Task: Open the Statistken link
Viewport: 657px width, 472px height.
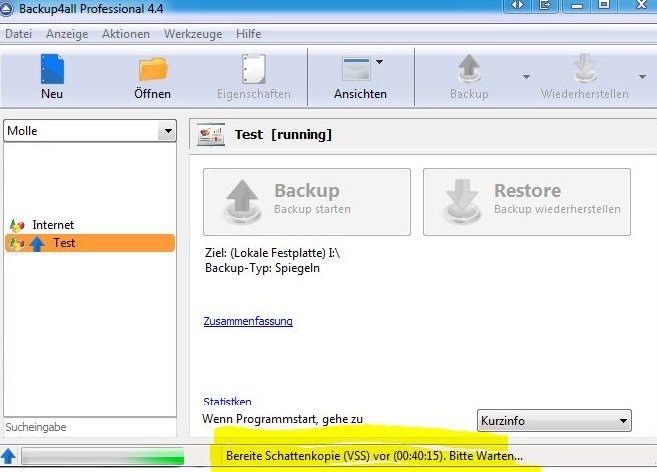Action: coord(227,402)
